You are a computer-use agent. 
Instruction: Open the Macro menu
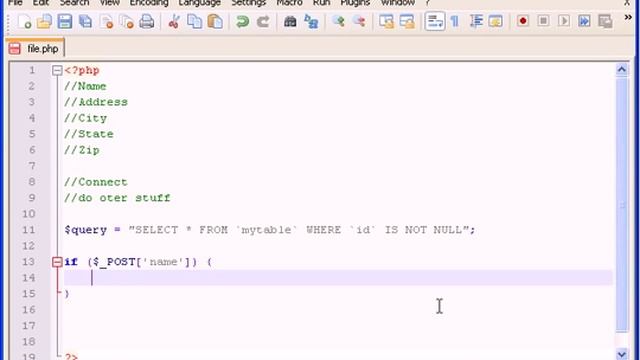coord(289,3)
